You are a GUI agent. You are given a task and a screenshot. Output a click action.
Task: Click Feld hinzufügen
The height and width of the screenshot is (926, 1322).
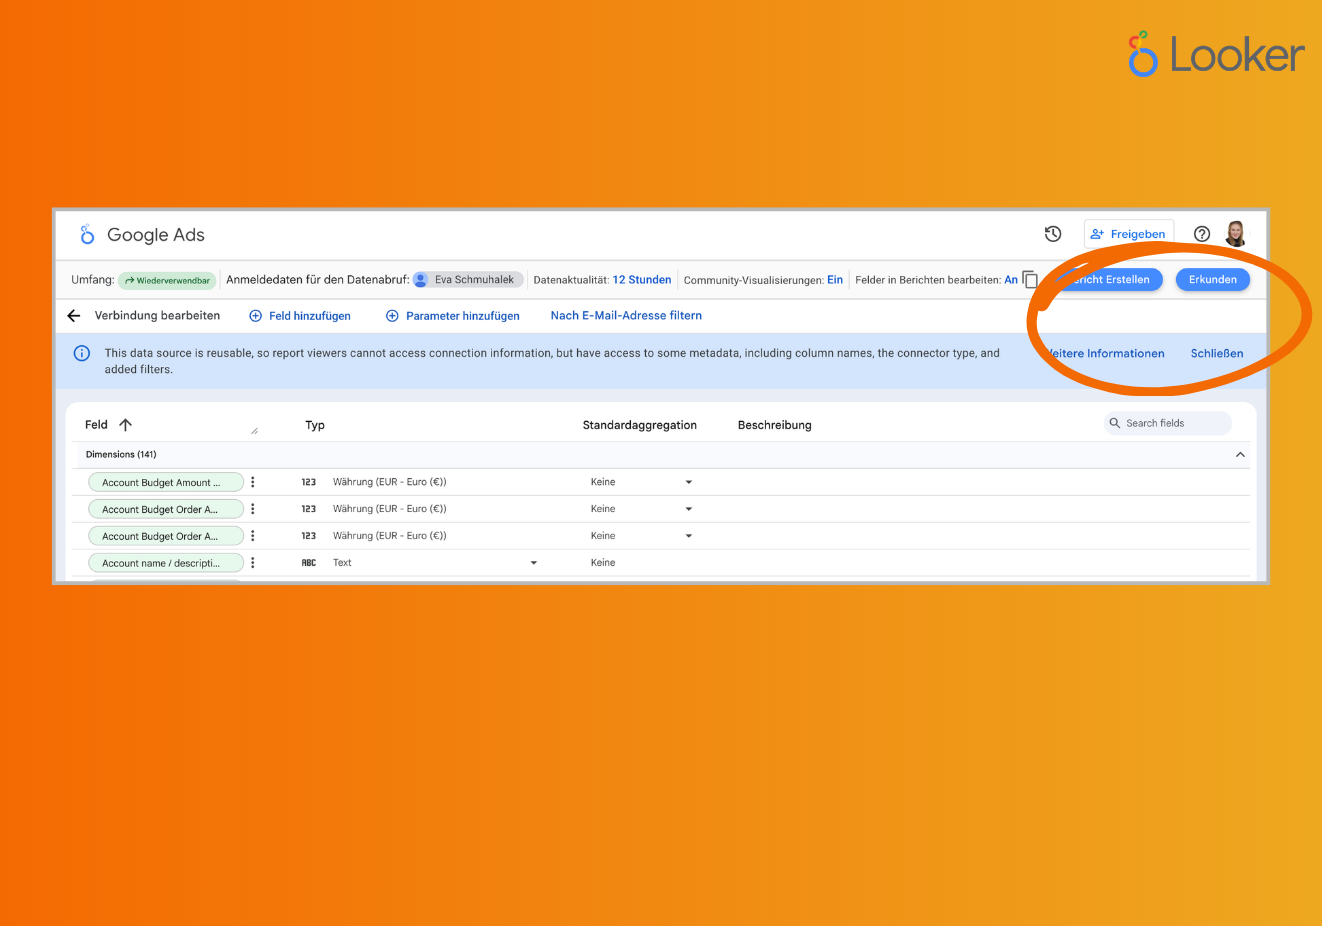coord(300,316)
